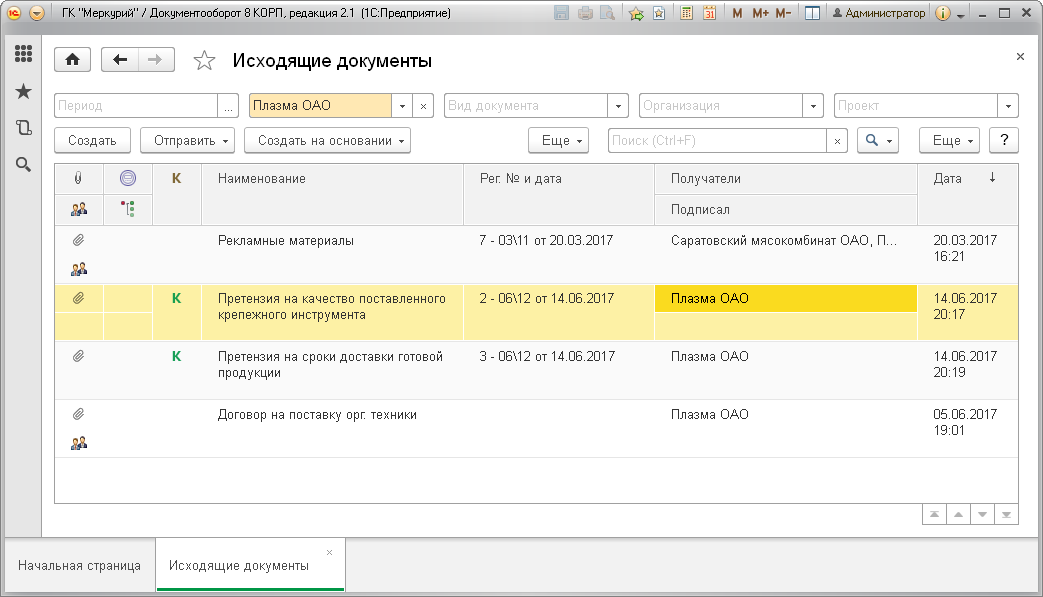Click the Подписал column header
Image resolution: width=1043 pixels, height=597 pixels.
(786, 209)
